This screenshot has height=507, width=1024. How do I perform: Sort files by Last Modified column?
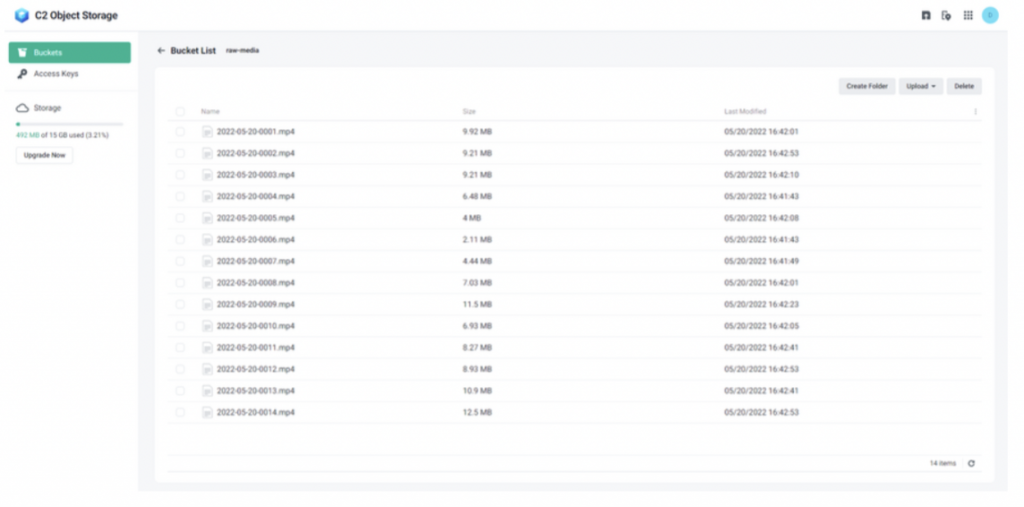[745, 112]
